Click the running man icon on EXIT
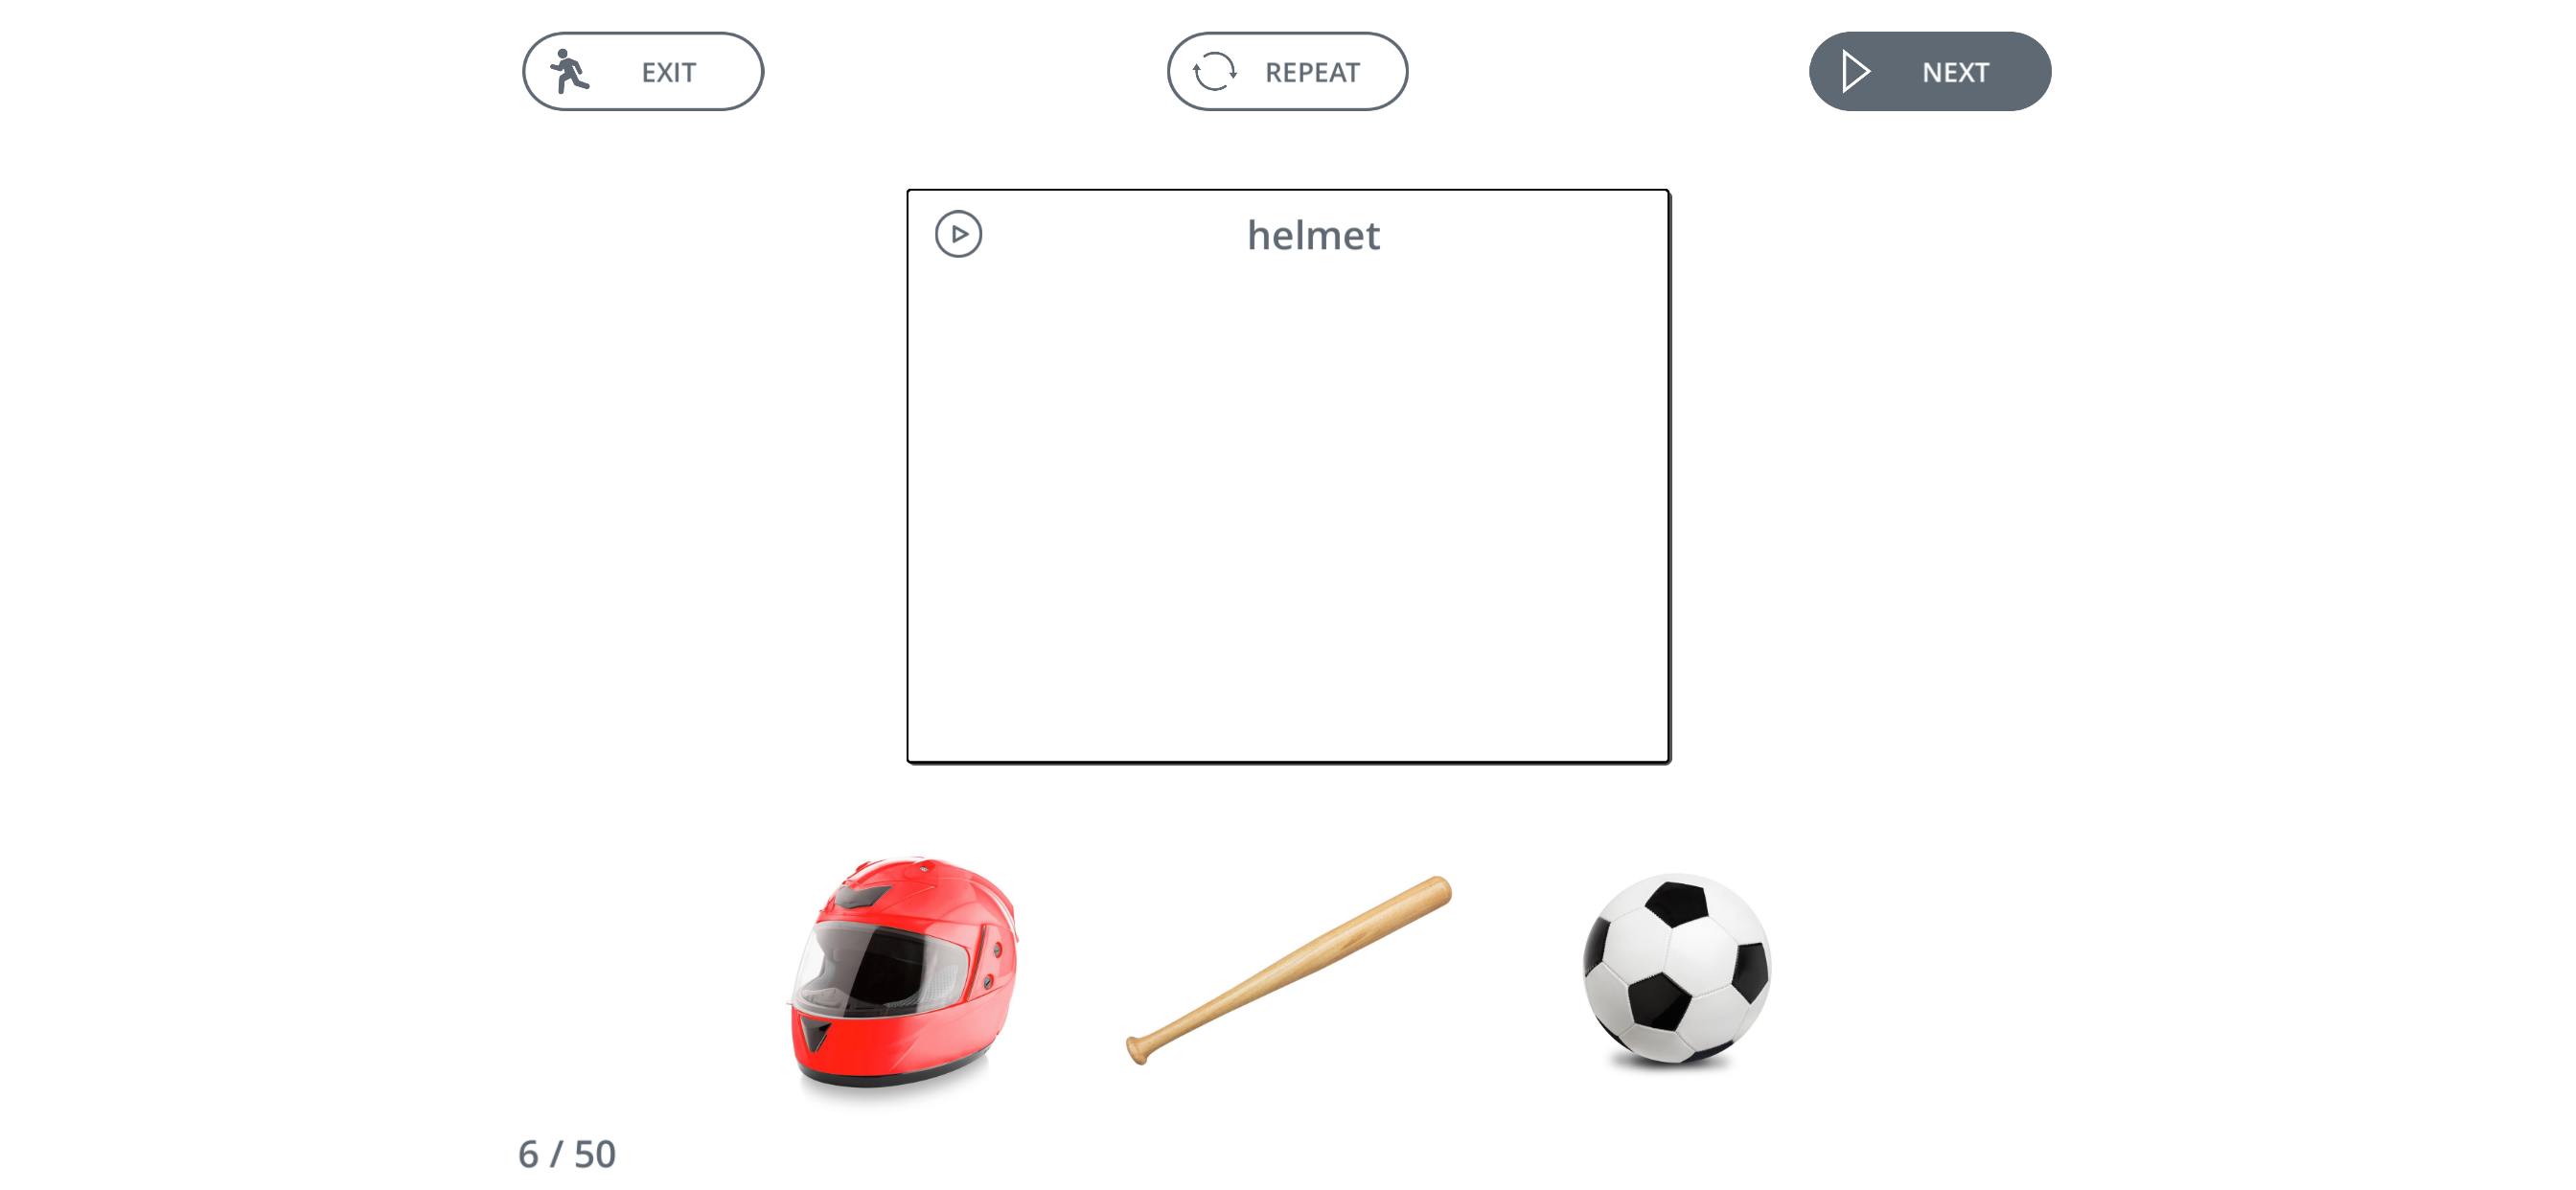This screenshot has height=1190, width=2576. [569, 71]
